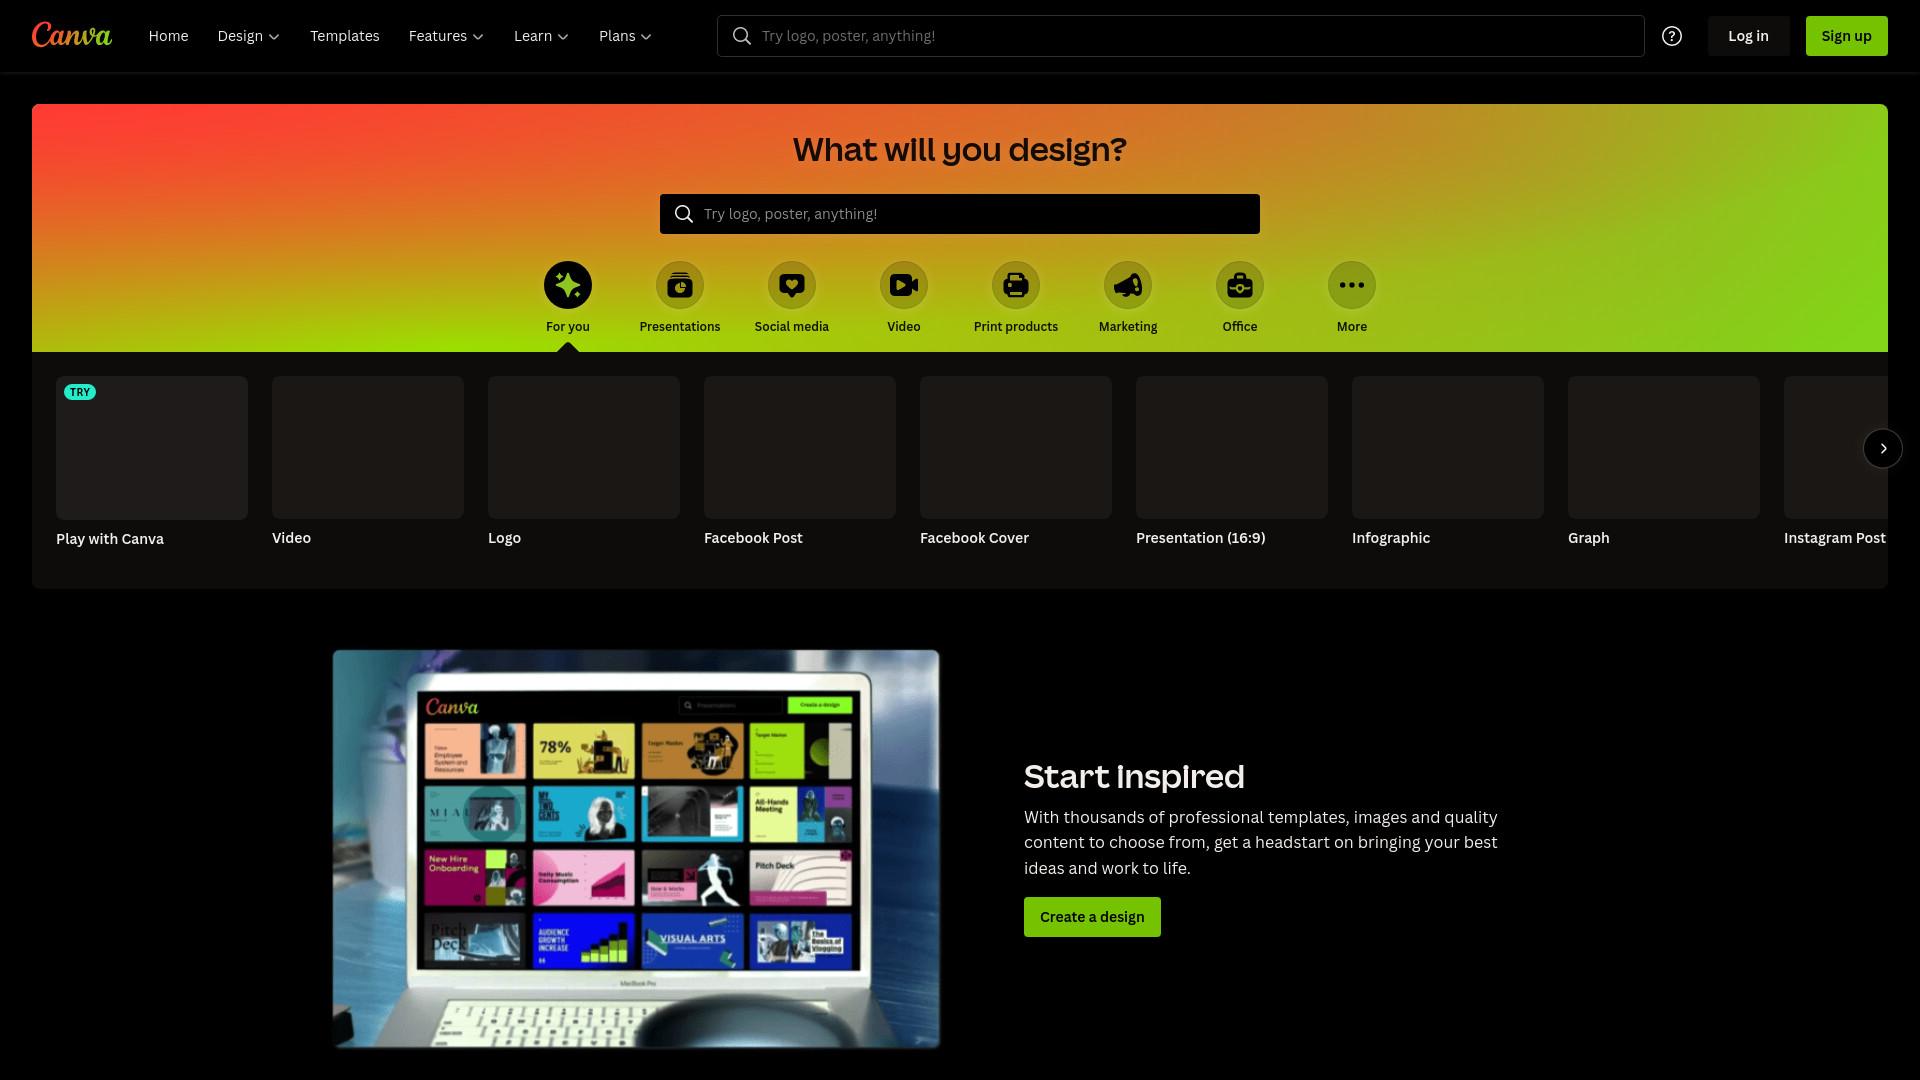1920x1080 pixels.
Task: Open the Help question mark icon
Action: click(x=1672, y=36)
